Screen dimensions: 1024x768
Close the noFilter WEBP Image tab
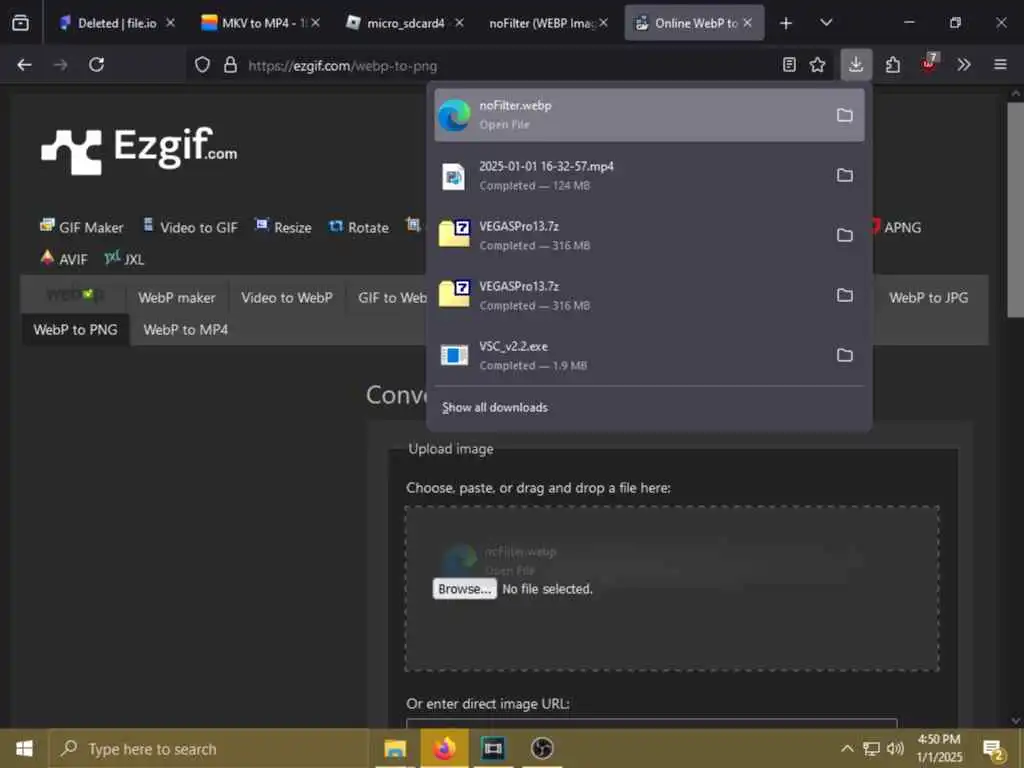click(x=603, y=23)
